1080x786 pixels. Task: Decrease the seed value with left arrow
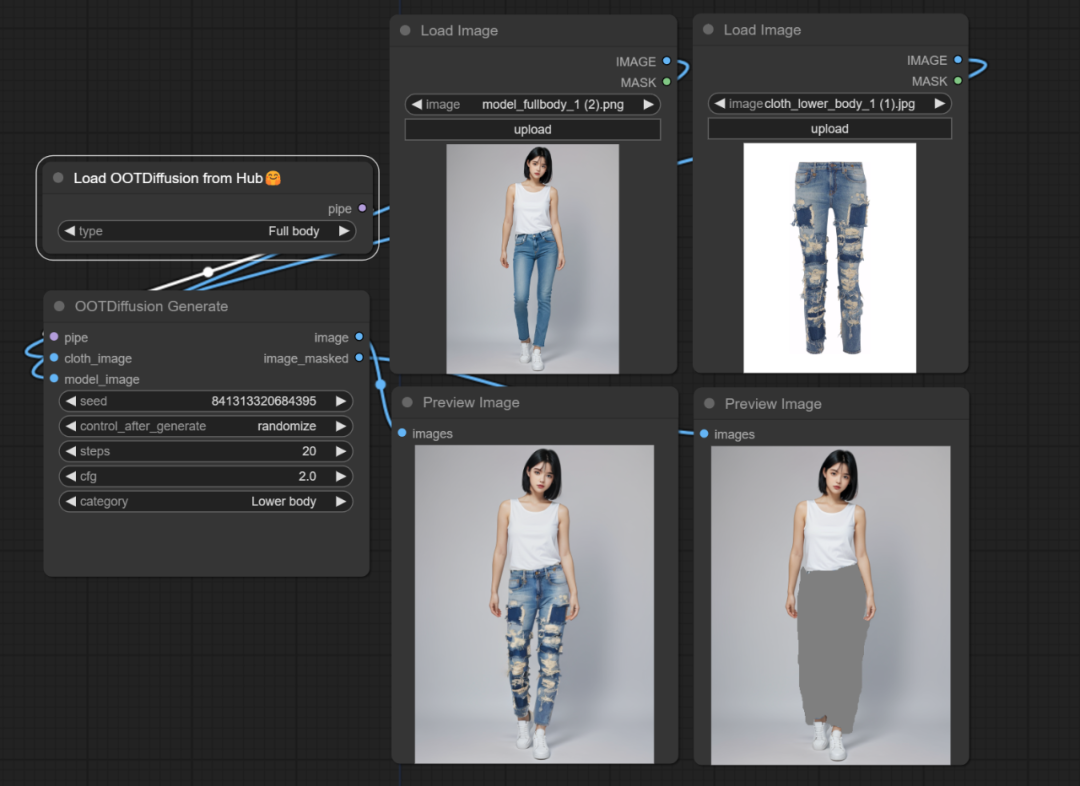pos(71,401)
